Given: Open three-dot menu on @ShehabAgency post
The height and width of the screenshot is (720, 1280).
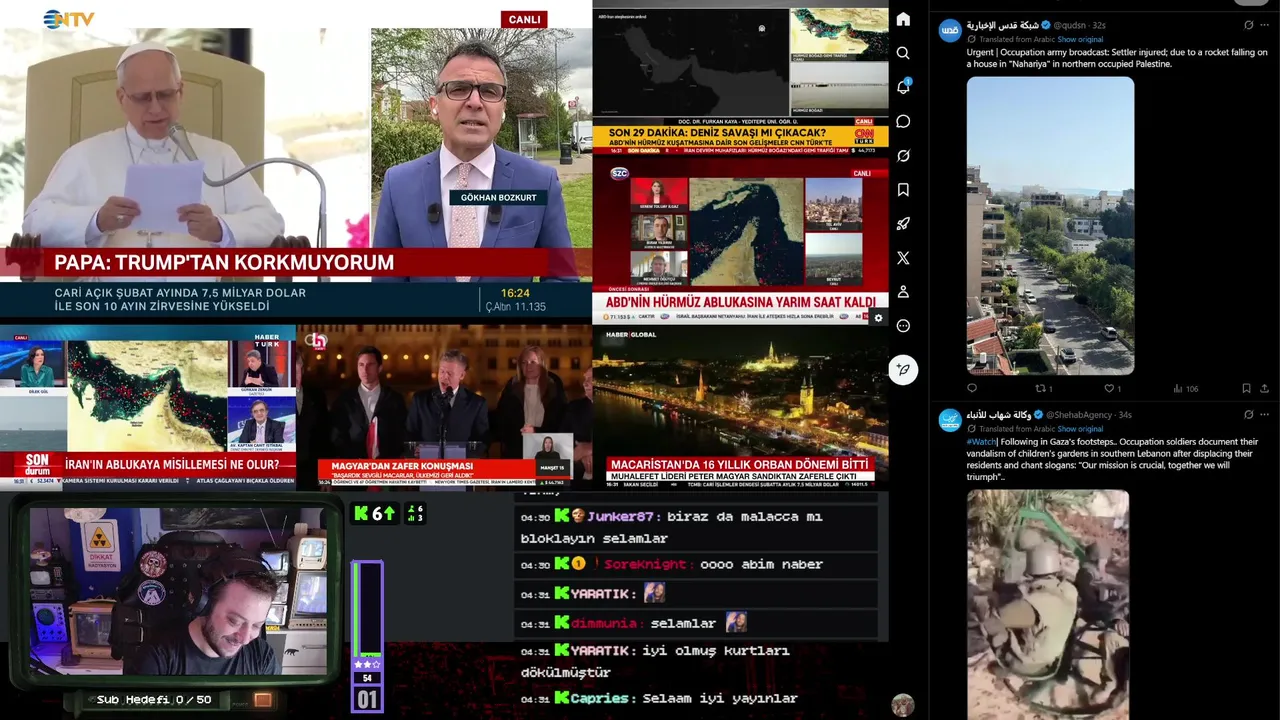Looking at the screenshot, I should (x=1264, y=414).
